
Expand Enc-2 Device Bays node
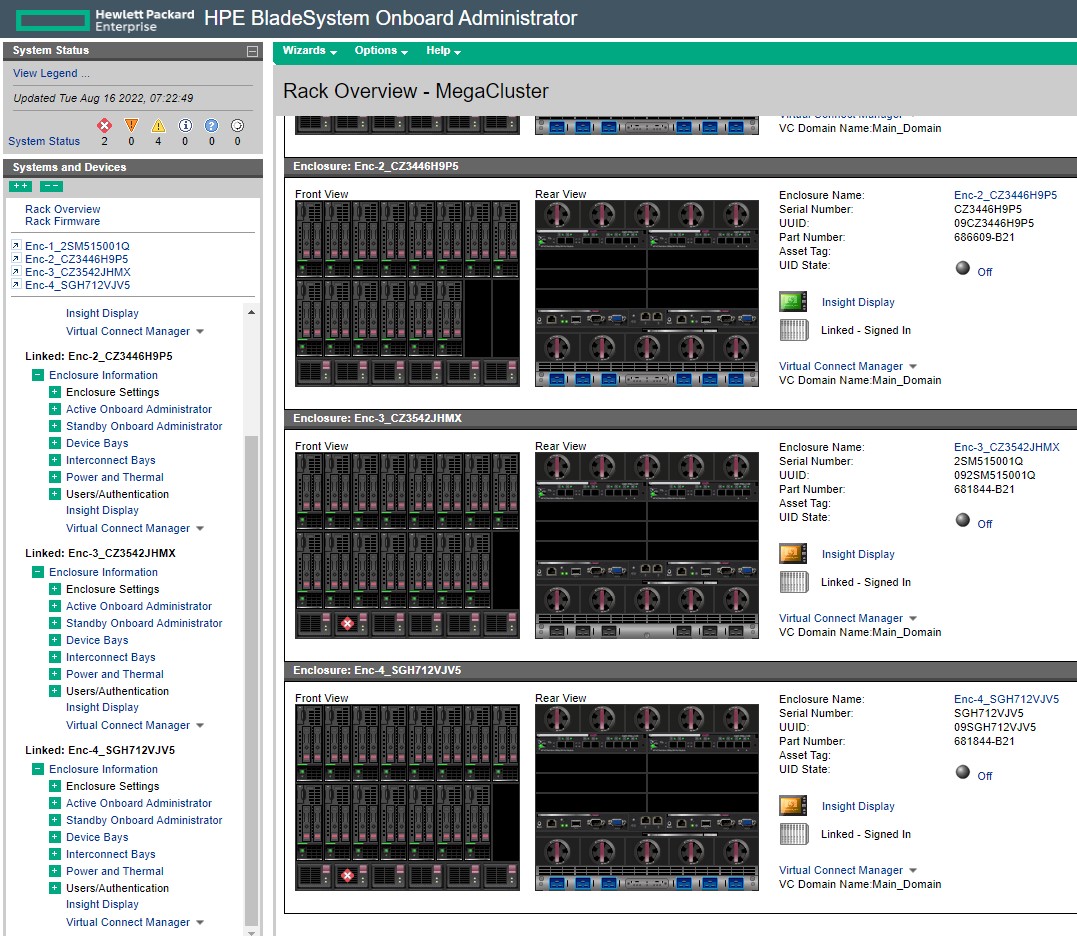55,443
